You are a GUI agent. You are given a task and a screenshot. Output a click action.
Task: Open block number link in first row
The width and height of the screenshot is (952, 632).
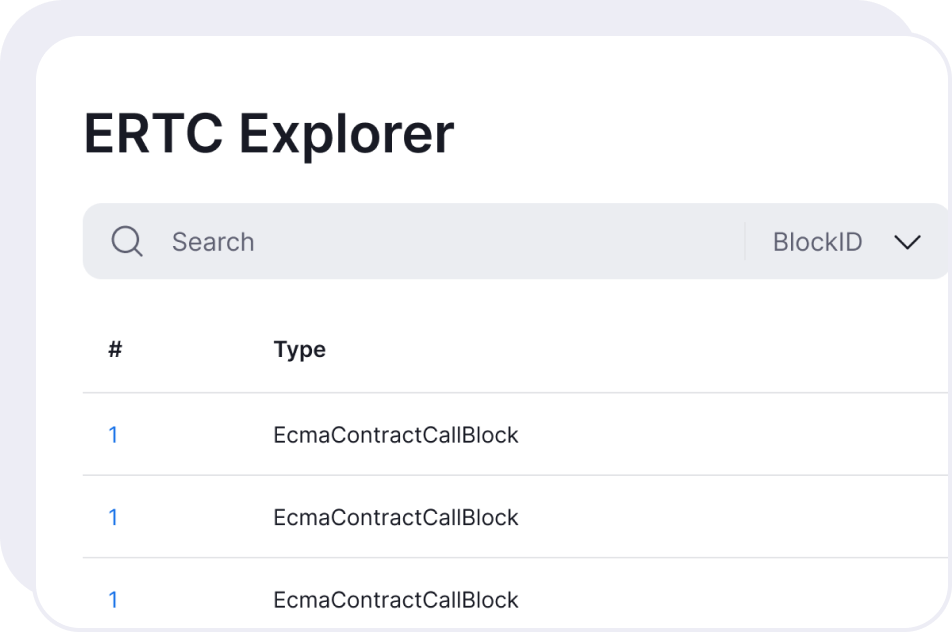pyautogui.click(x=113, y=435)
